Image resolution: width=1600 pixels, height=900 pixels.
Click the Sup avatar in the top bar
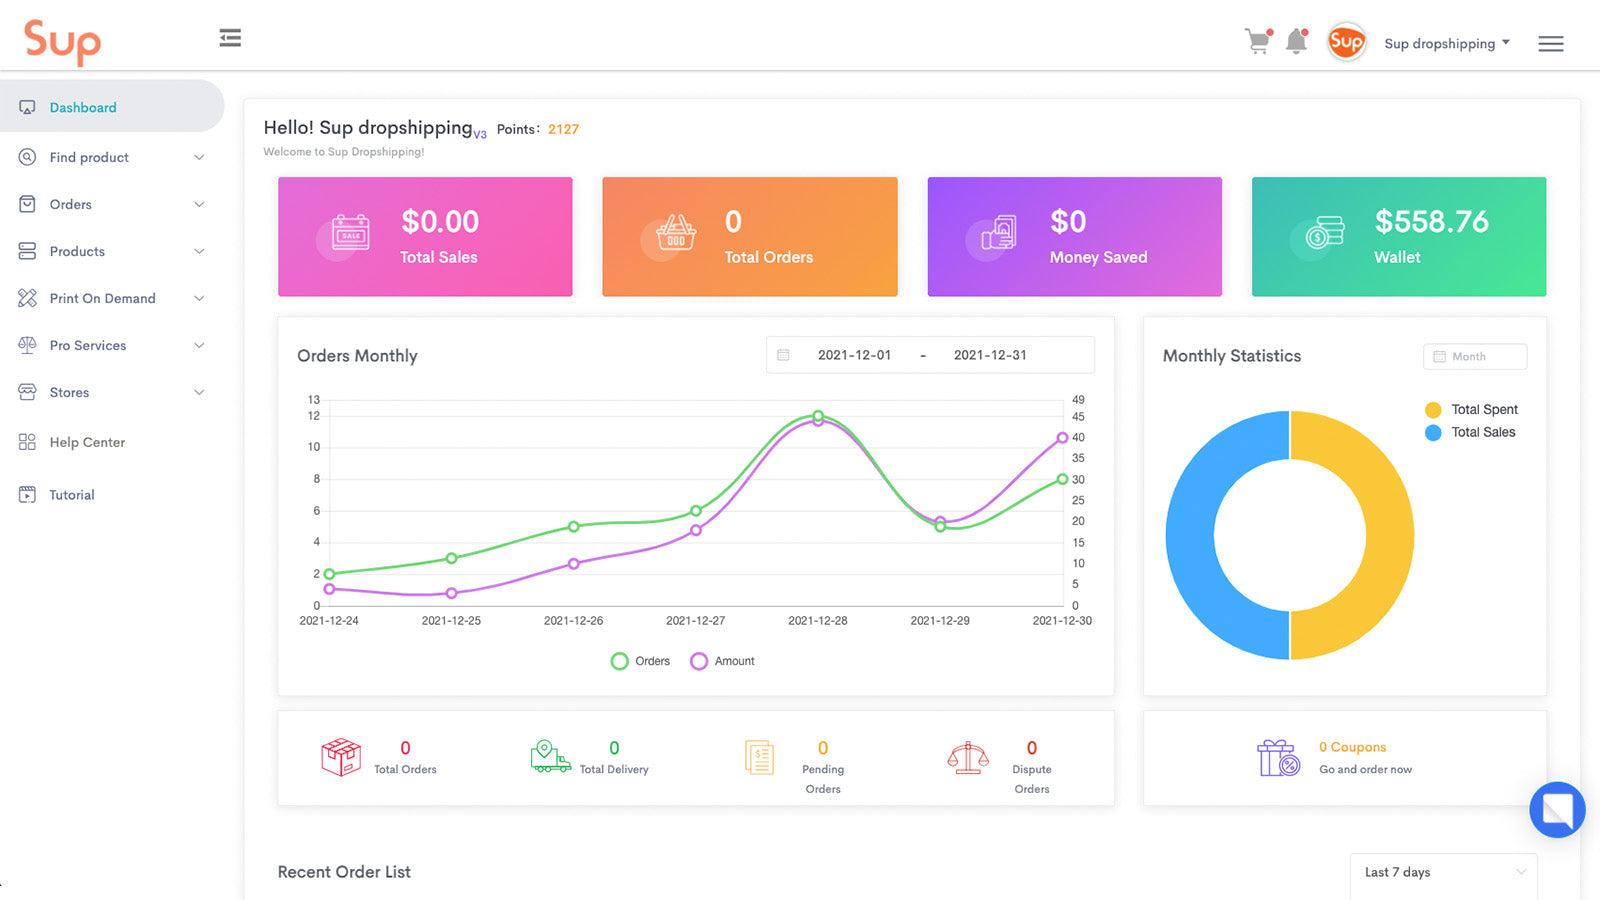click(1346, 41)
